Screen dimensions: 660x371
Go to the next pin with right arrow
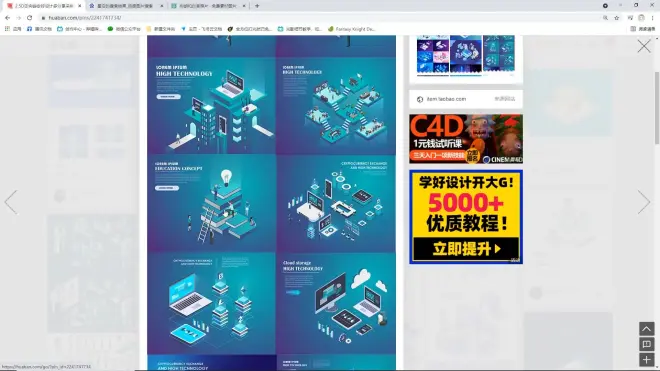644,202
